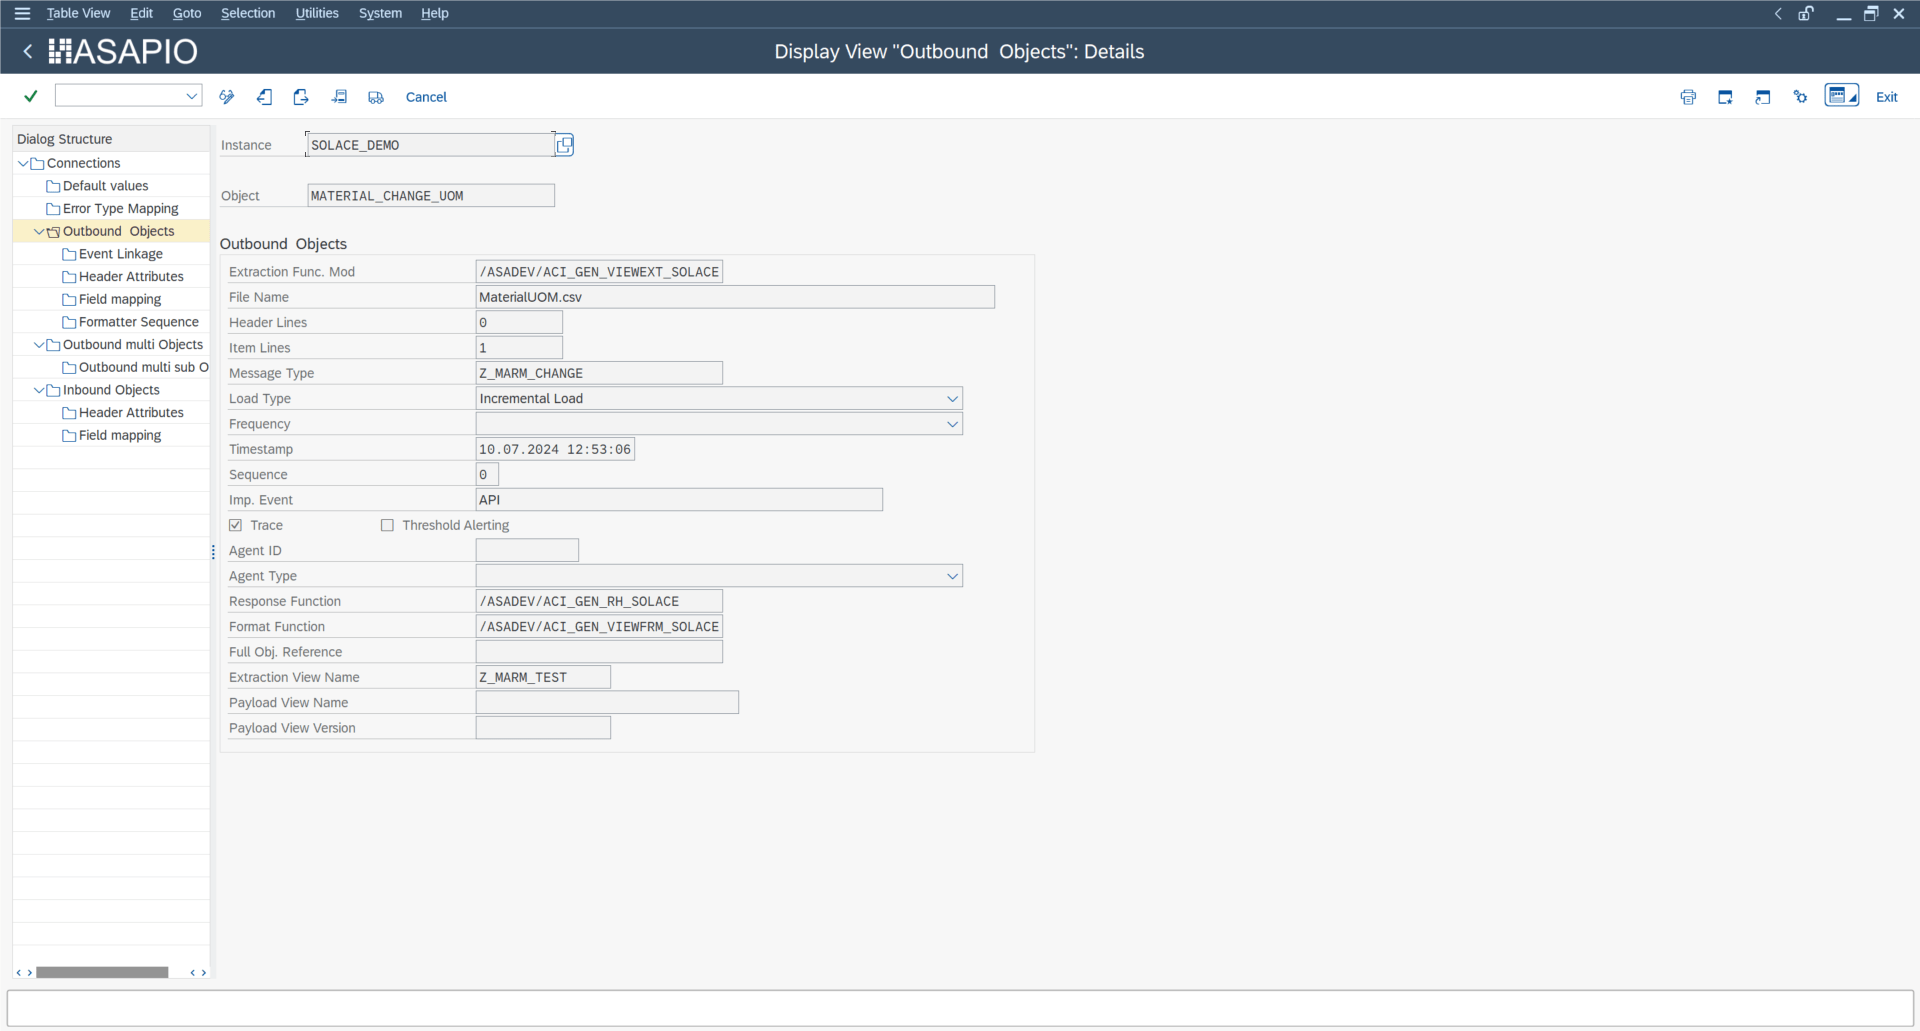Screen dimensions: 1920x1031
Task: Open the Table View menu
Action: point(78,13)
